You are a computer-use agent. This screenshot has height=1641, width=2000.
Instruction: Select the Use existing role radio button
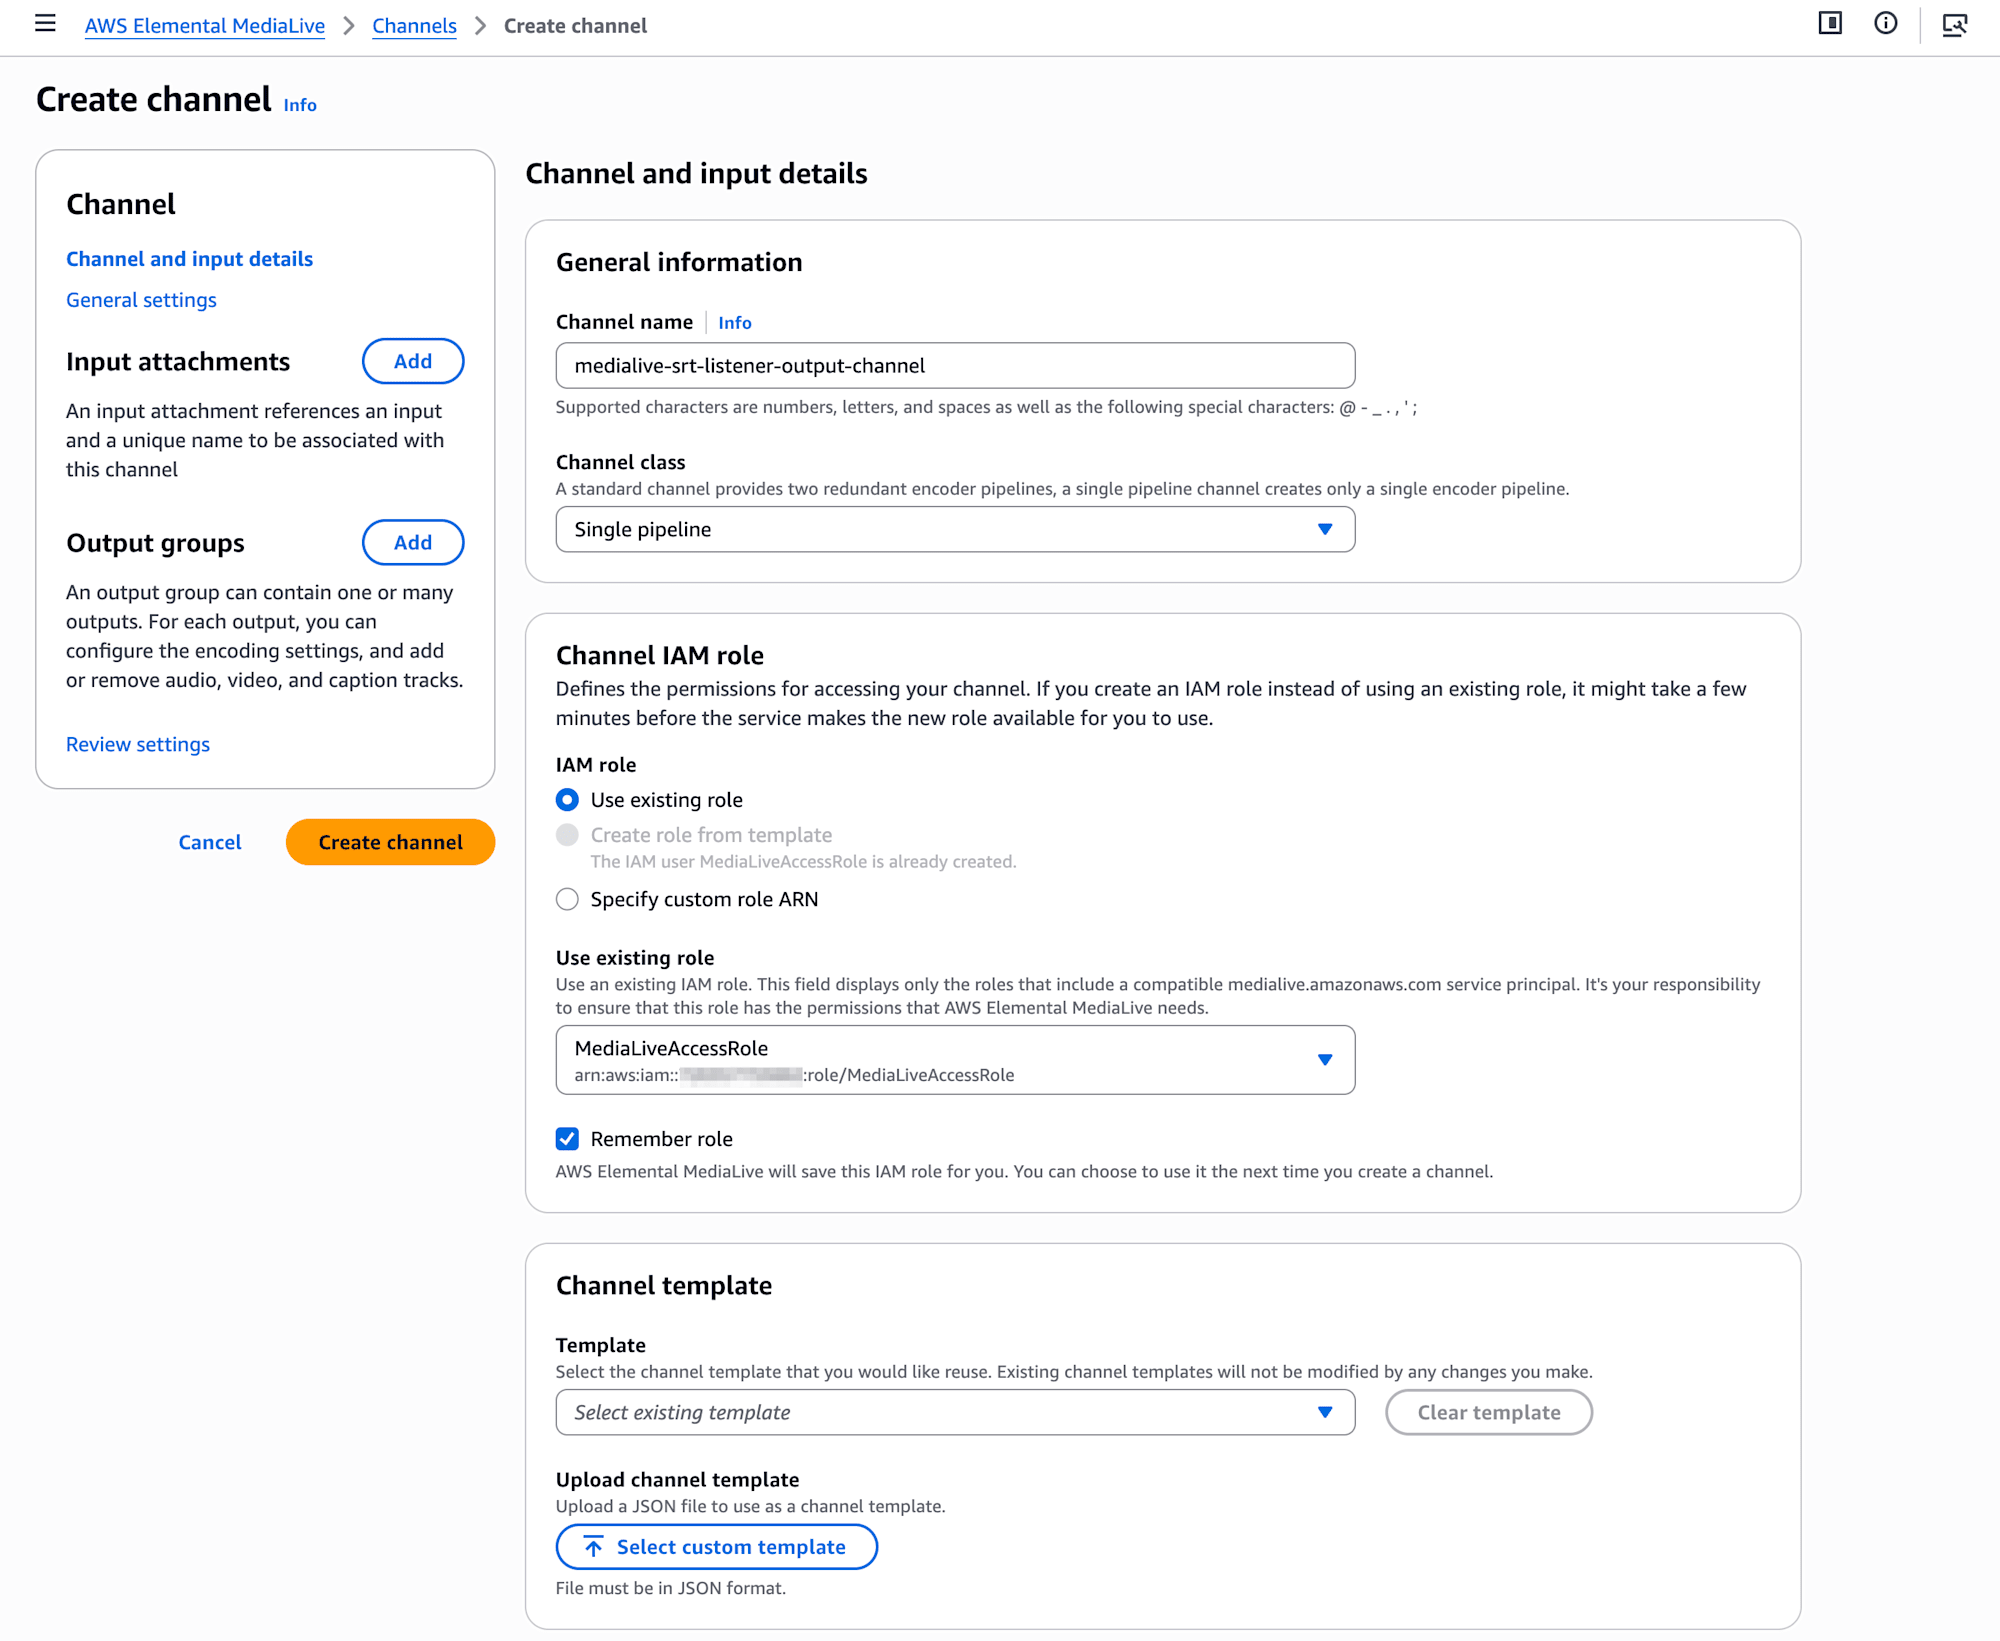567,800
